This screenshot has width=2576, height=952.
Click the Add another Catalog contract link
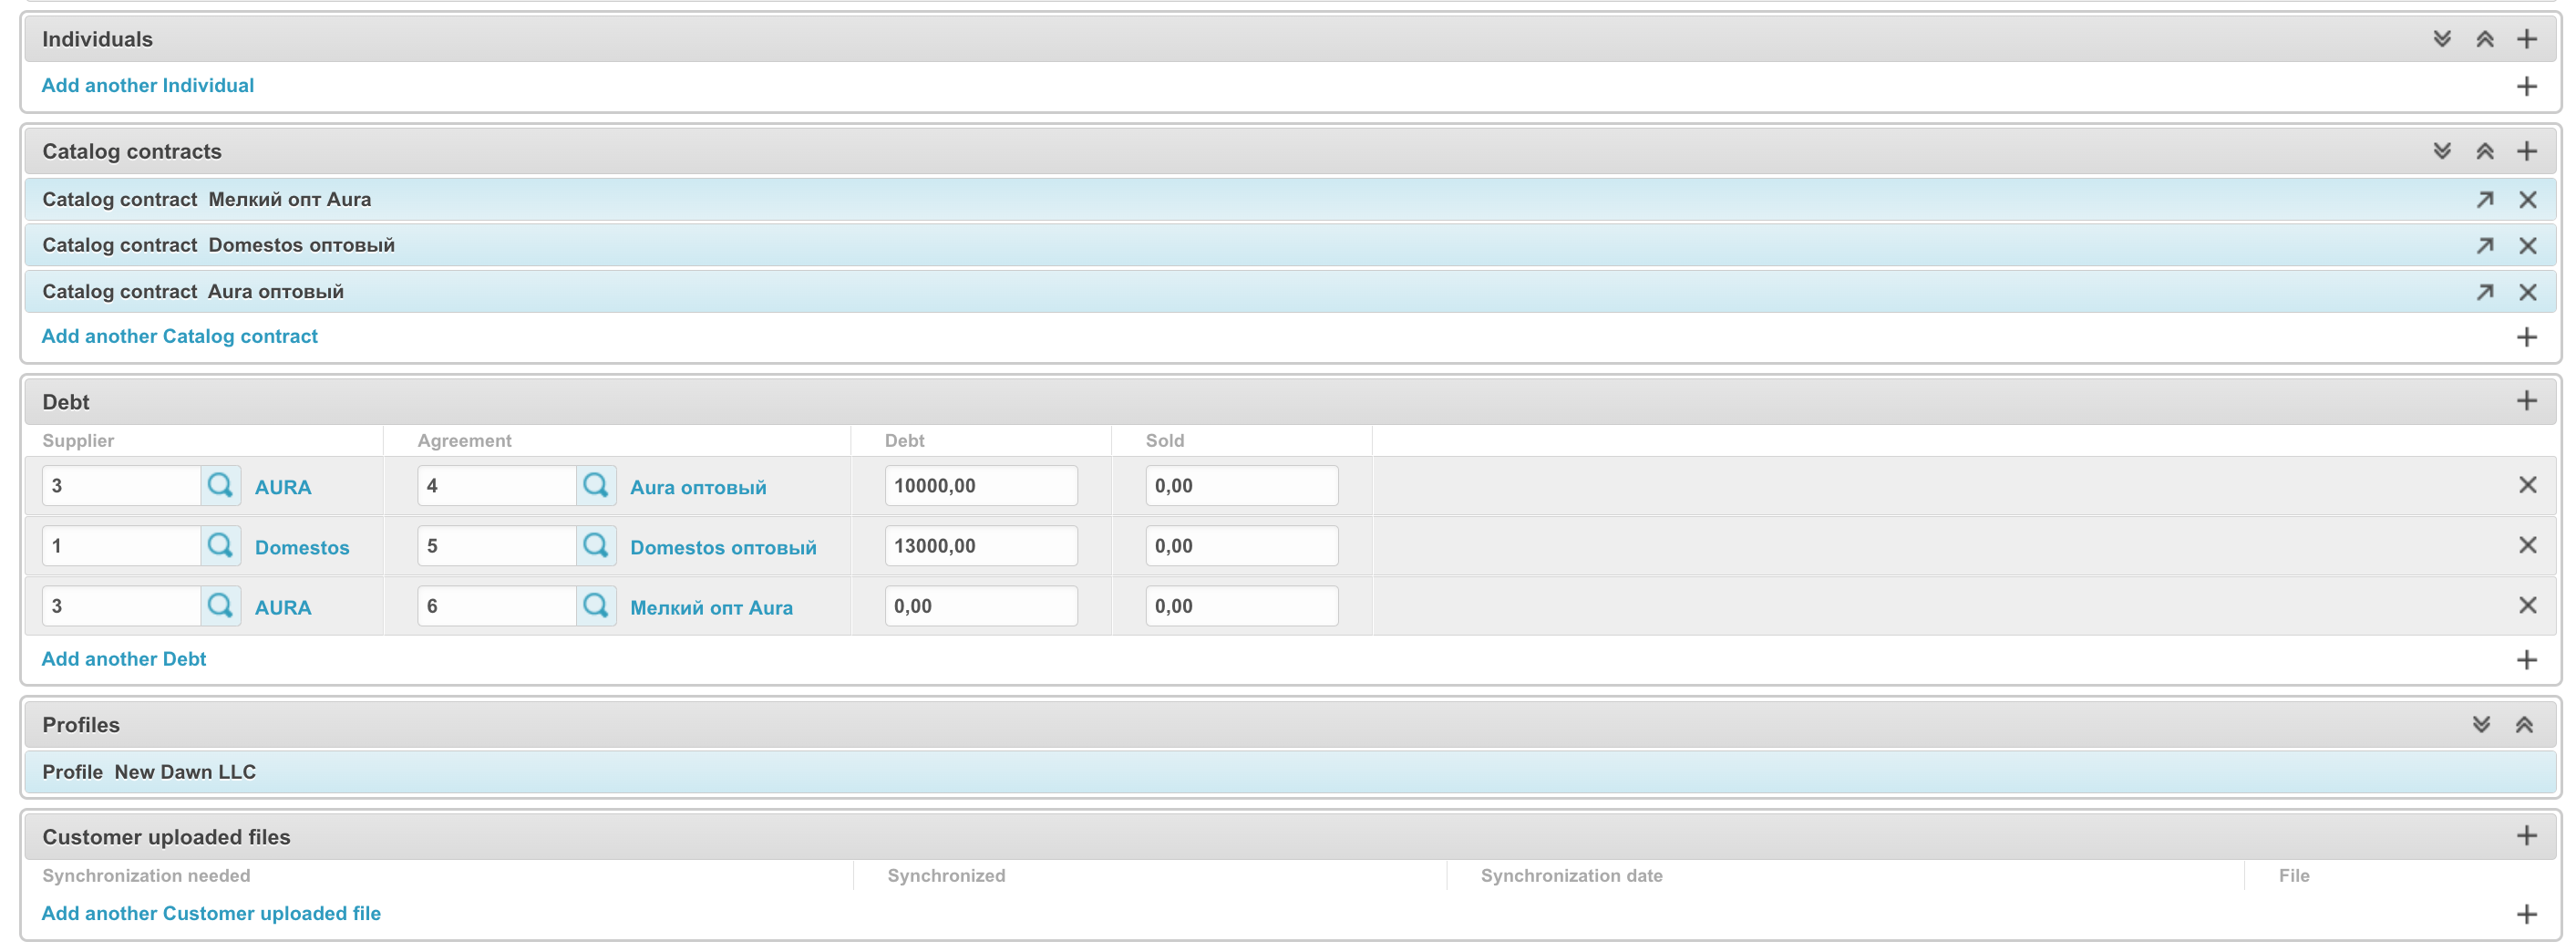pos(180,337)
